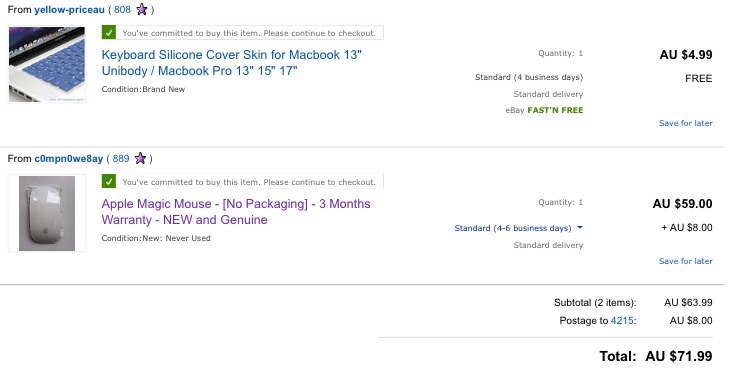Open seller yellow-priceau profile
Viewport: 738px width, 370px height.
click(69, 9)
